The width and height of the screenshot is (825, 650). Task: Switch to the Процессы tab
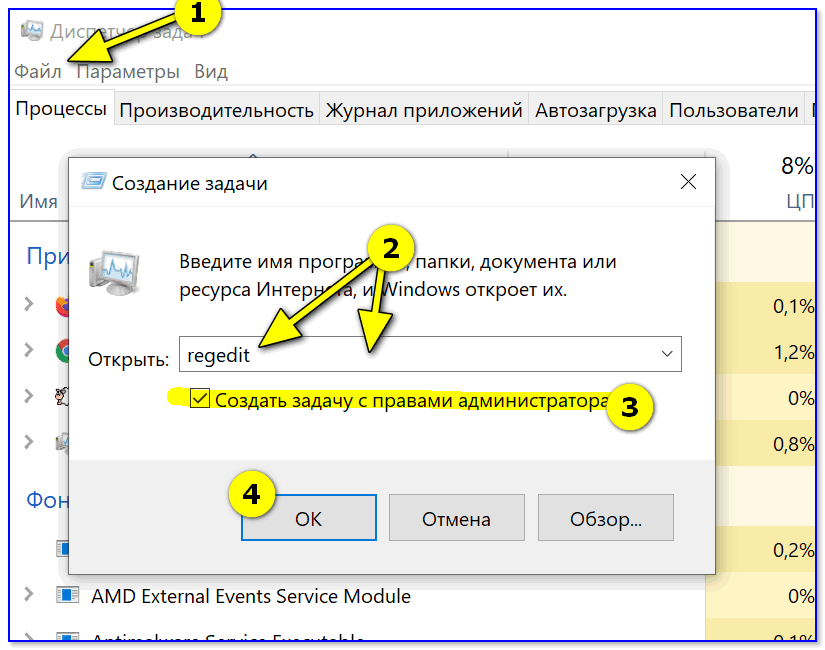[x=61, y=109]
